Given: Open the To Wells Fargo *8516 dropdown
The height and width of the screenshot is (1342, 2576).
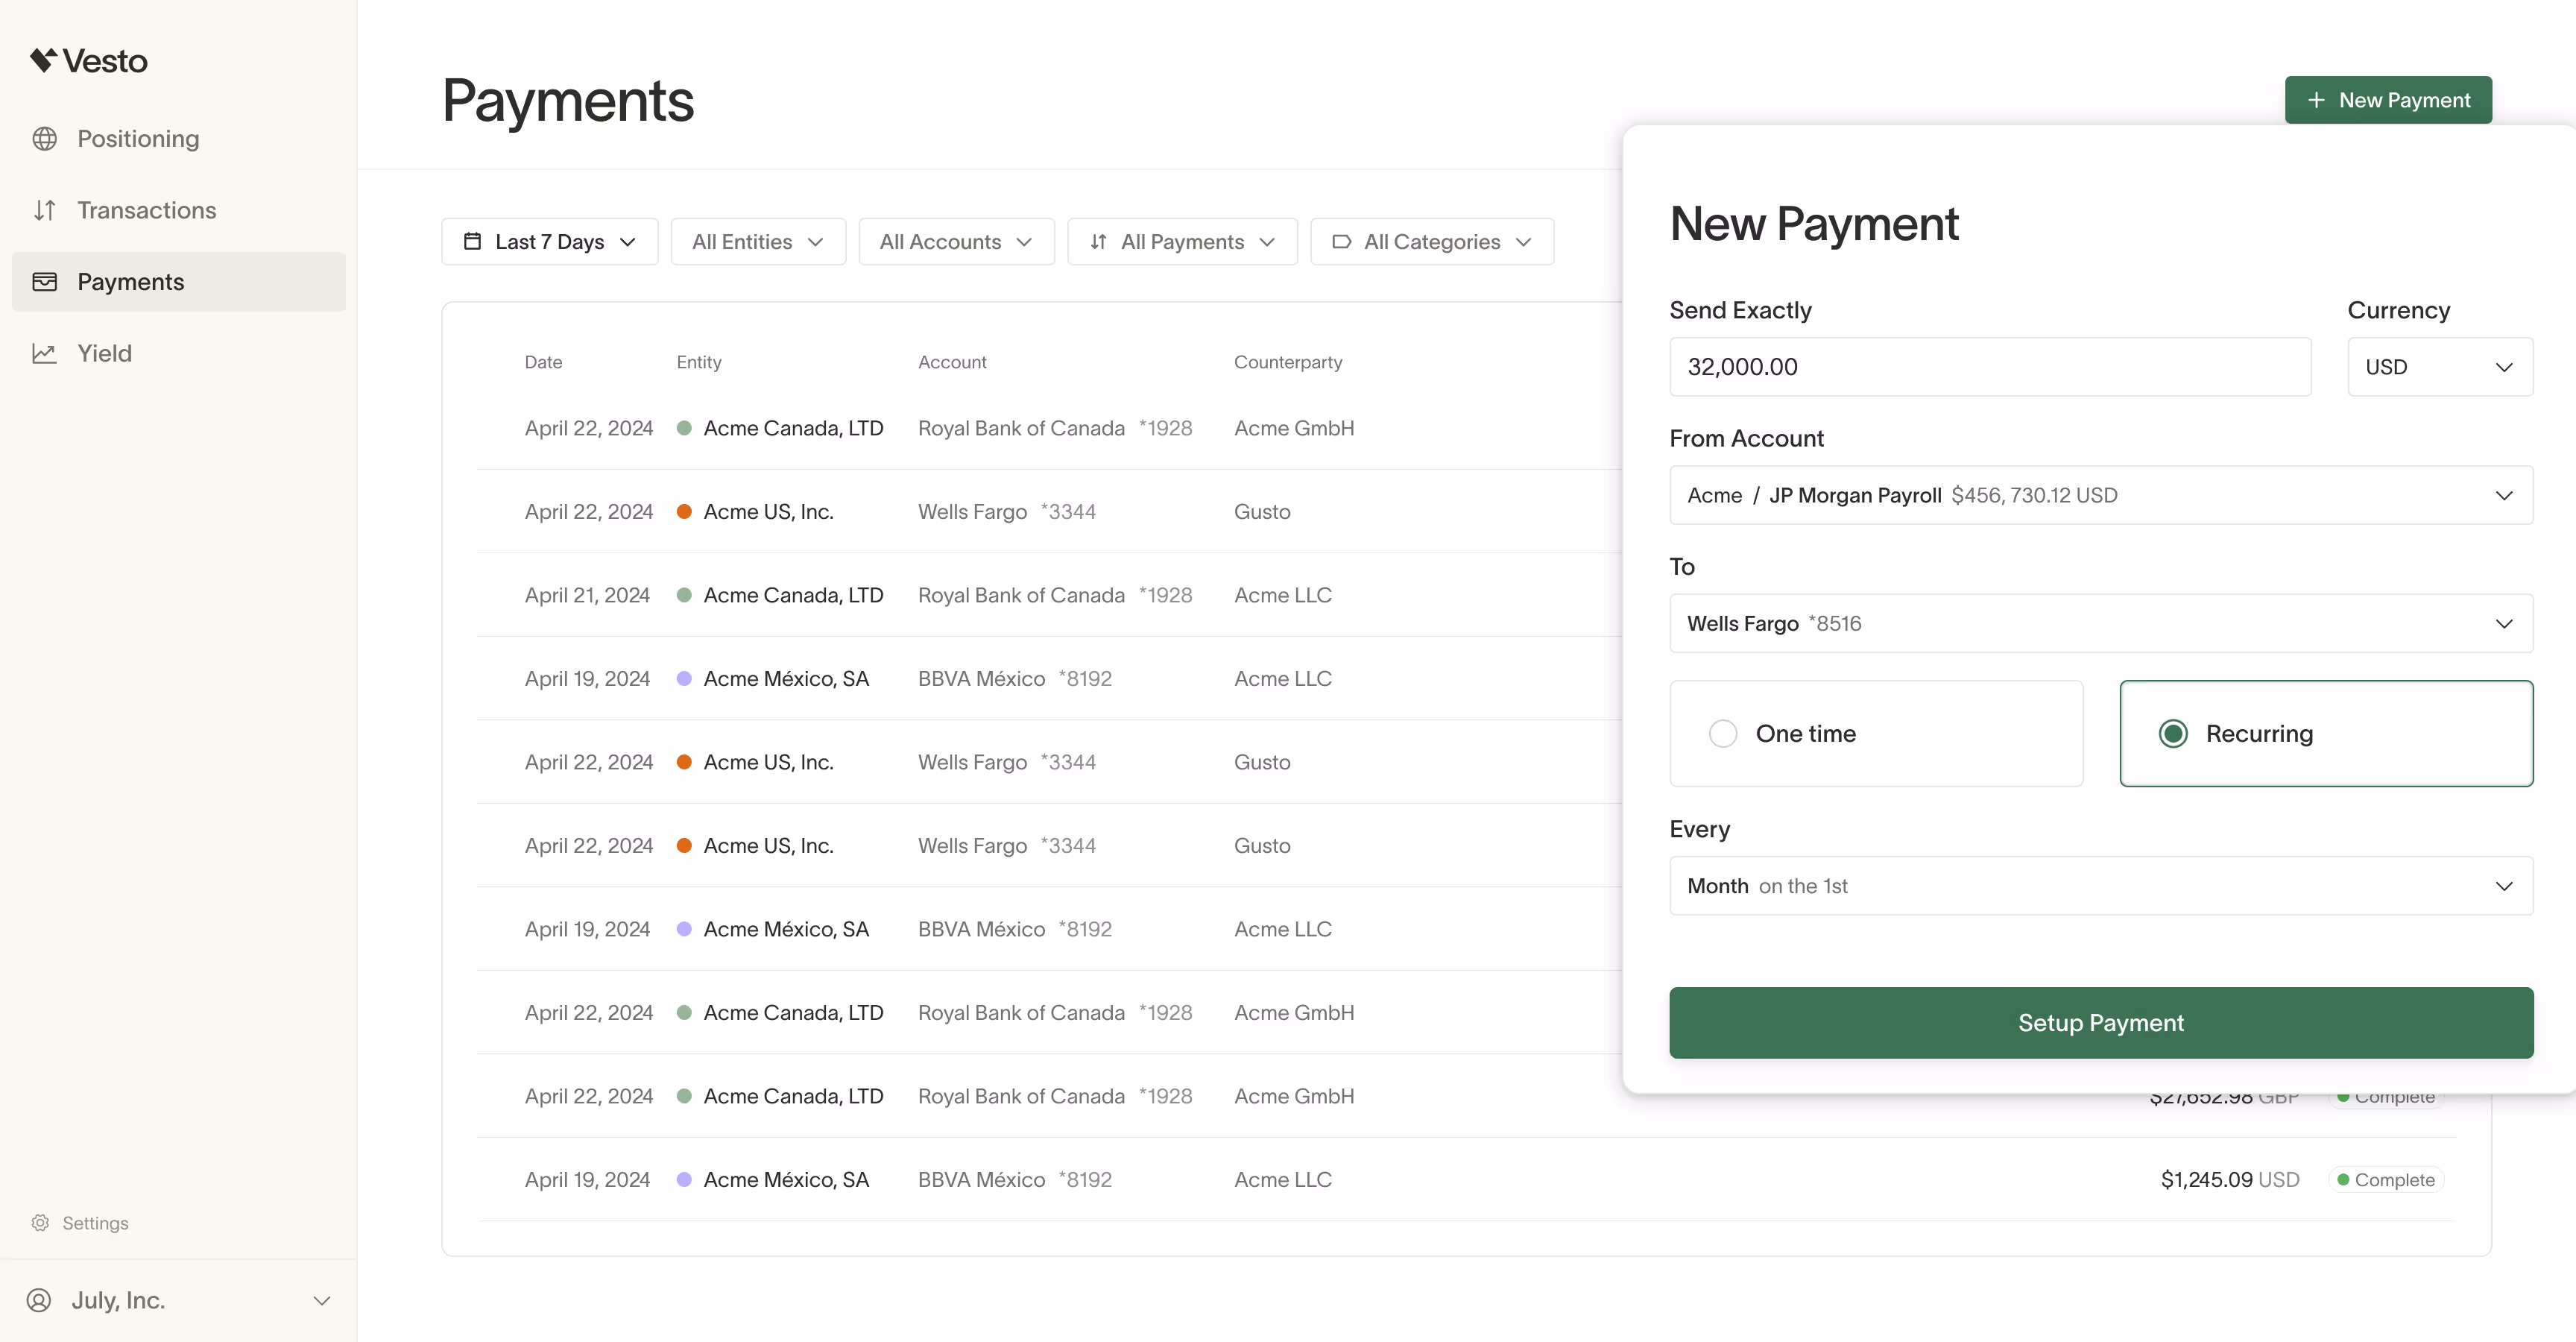Looking at the screenshot, I should coord(2101,623).
